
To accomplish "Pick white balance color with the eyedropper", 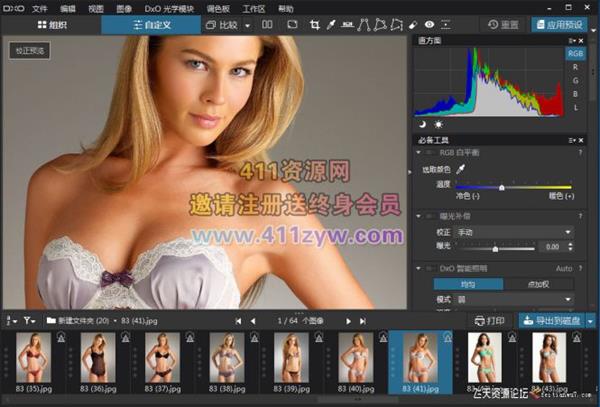I will [461, 170].
